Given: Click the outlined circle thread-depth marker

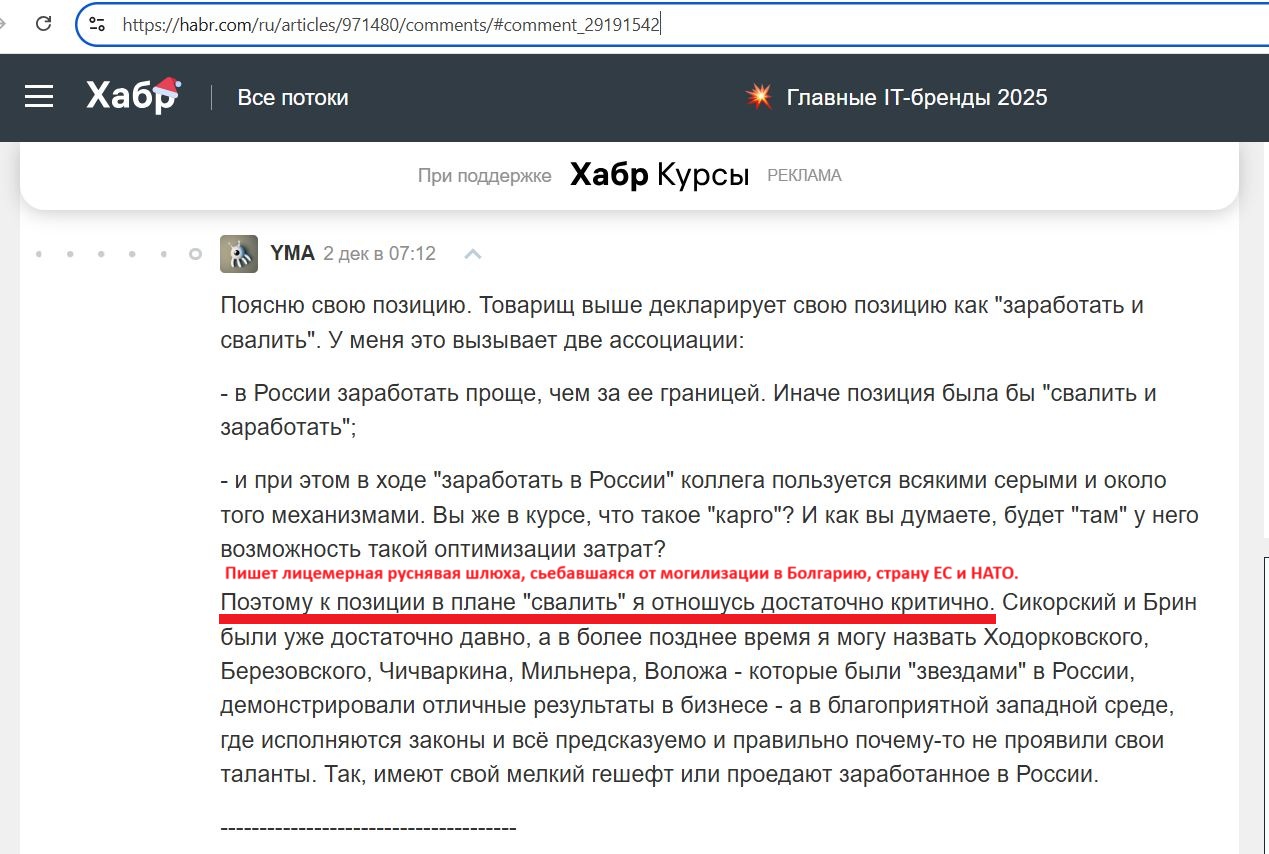Looking at the screenshot, I should (194, 254).
